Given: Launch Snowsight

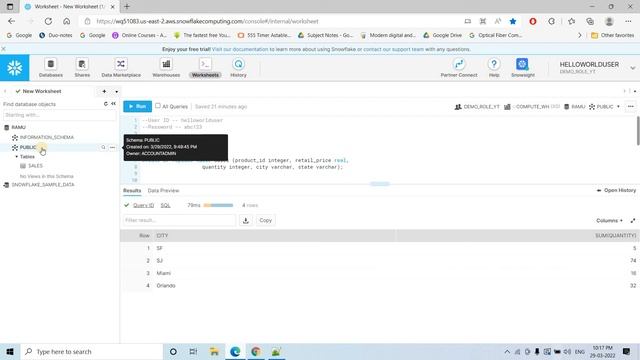Looking at the screenshot, I should [x=522, y=68].
